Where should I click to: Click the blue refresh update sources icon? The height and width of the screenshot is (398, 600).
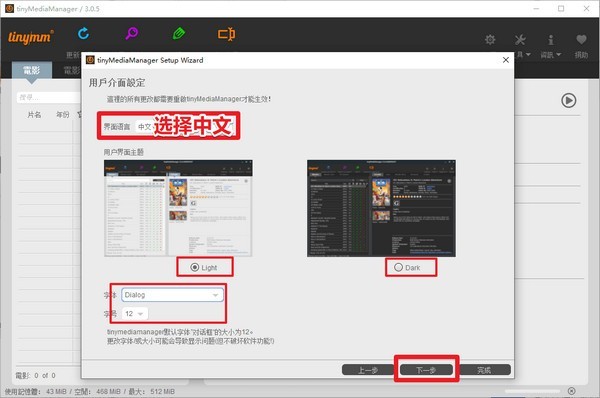pyautogui.click(x=83, y=34)
